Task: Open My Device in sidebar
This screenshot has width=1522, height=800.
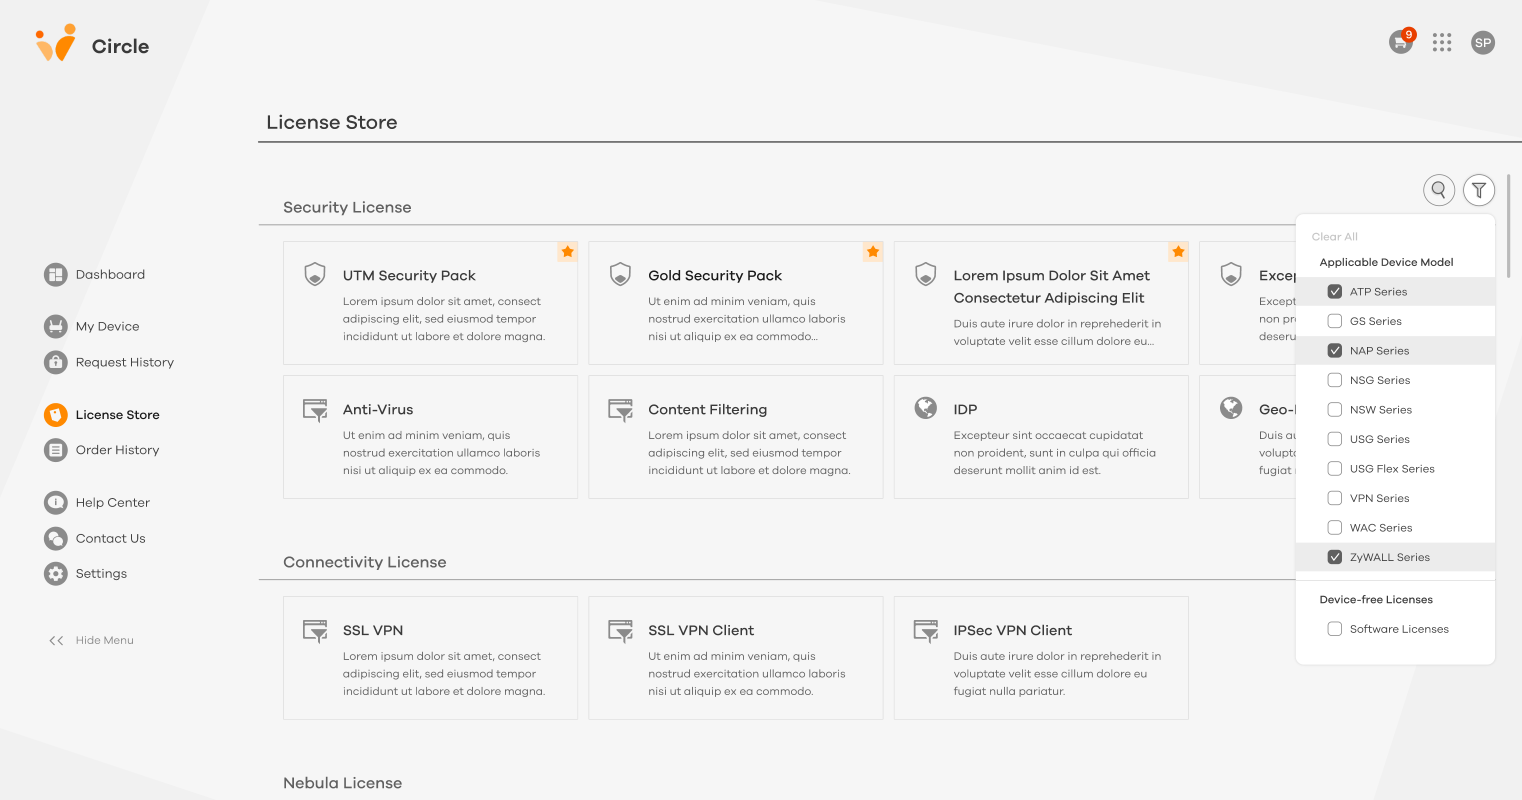Action: click(107, 326)
